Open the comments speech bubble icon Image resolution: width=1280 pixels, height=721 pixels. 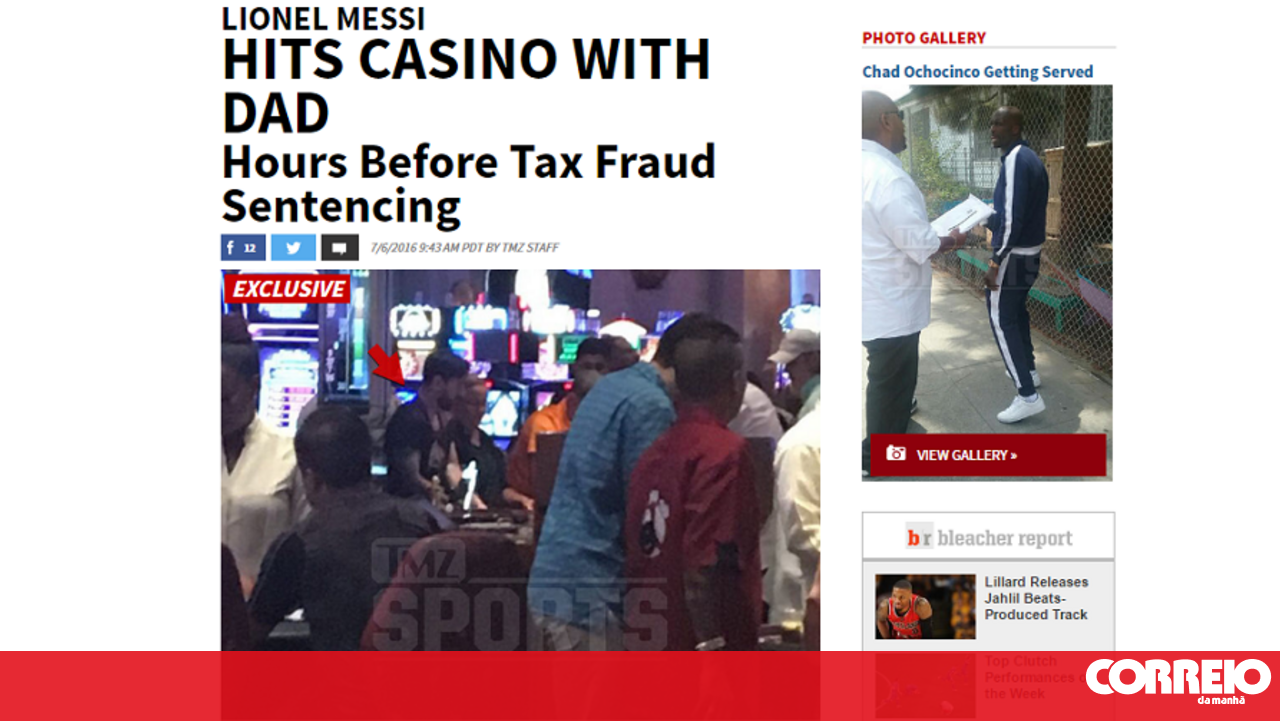[x=340, y=248]
